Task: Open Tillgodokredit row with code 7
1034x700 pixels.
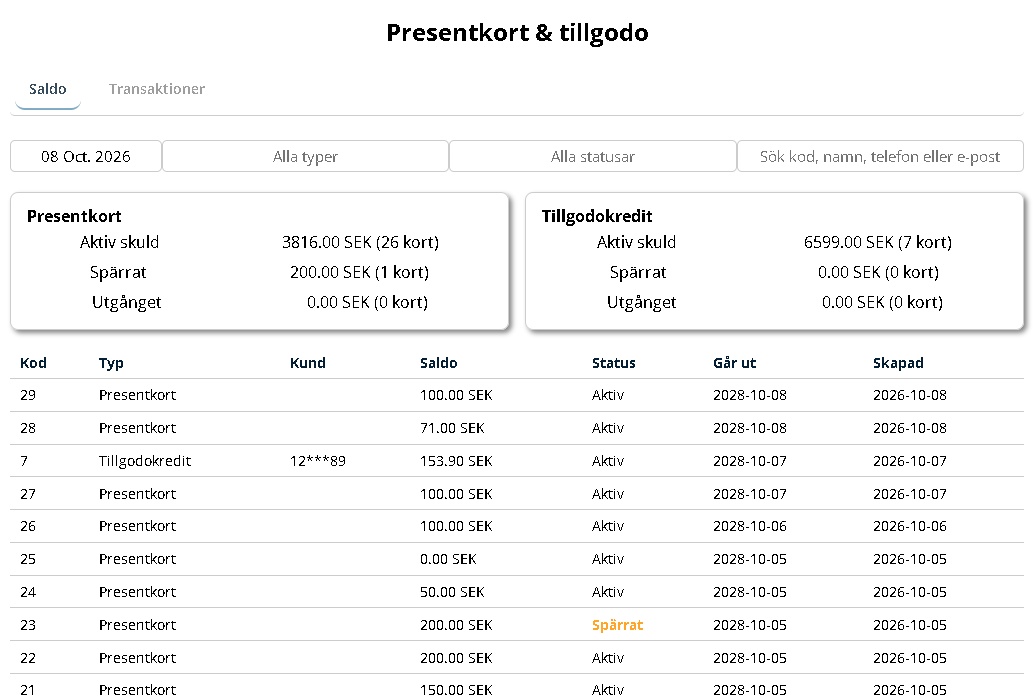Action: pyautogui.click(x=517, y=461)
